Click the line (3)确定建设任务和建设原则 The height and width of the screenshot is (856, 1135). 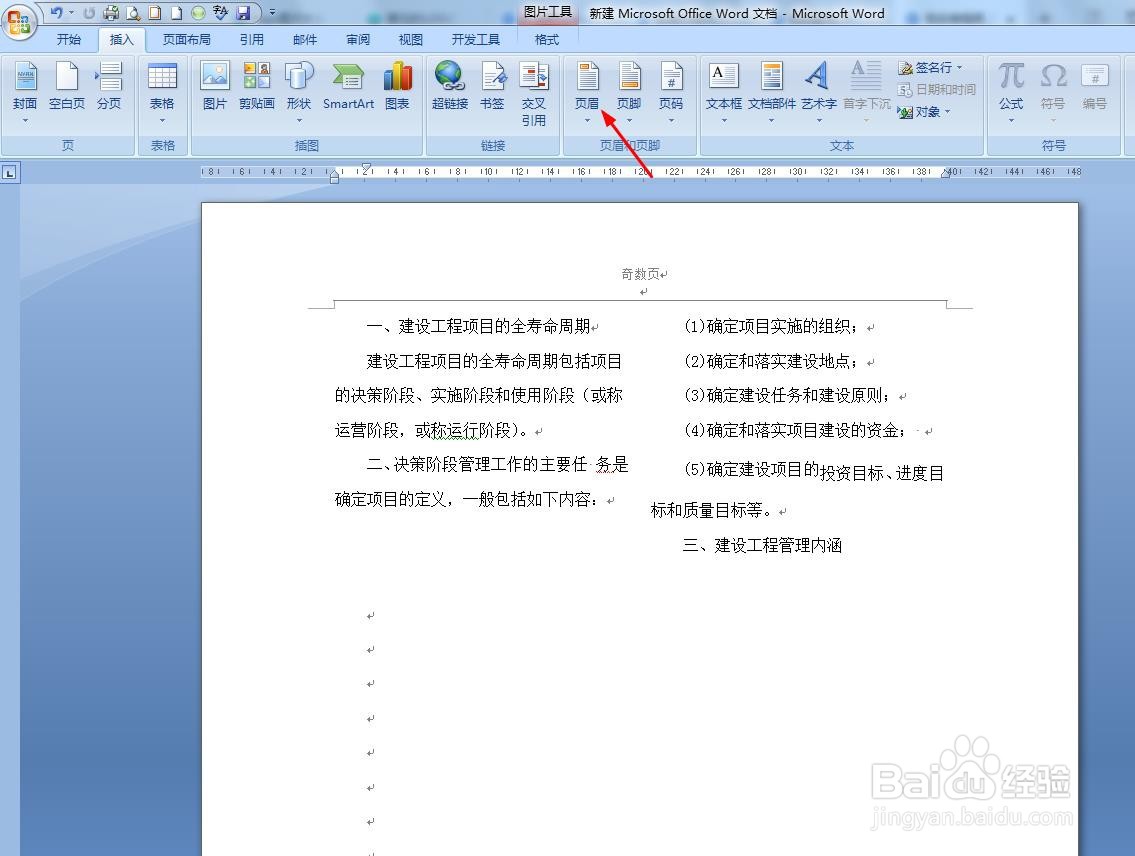788,396
